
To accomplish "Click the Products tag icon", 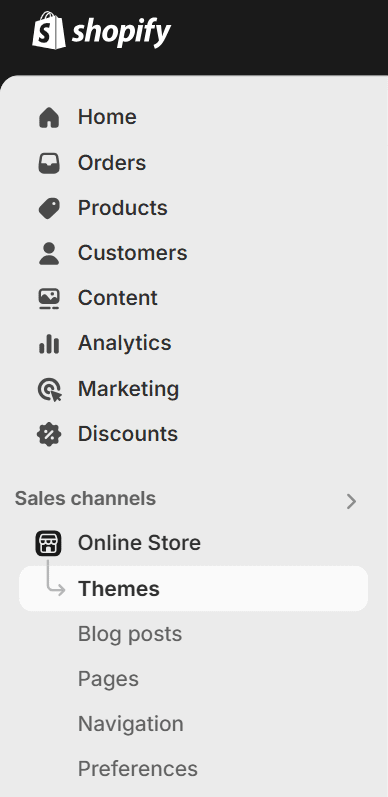I will [49, 208].
